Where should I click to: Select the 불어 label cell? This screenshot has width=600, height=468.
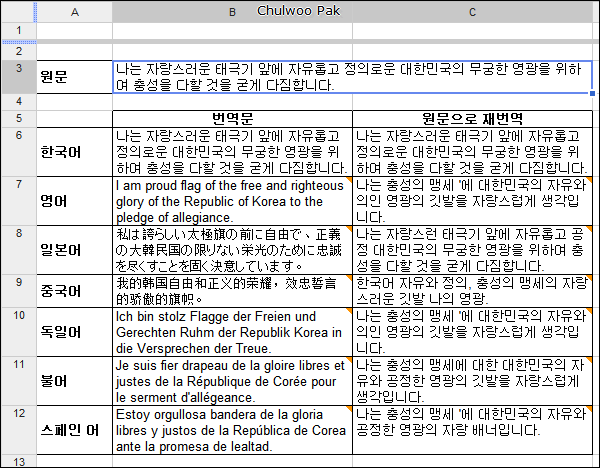point(75,381)
